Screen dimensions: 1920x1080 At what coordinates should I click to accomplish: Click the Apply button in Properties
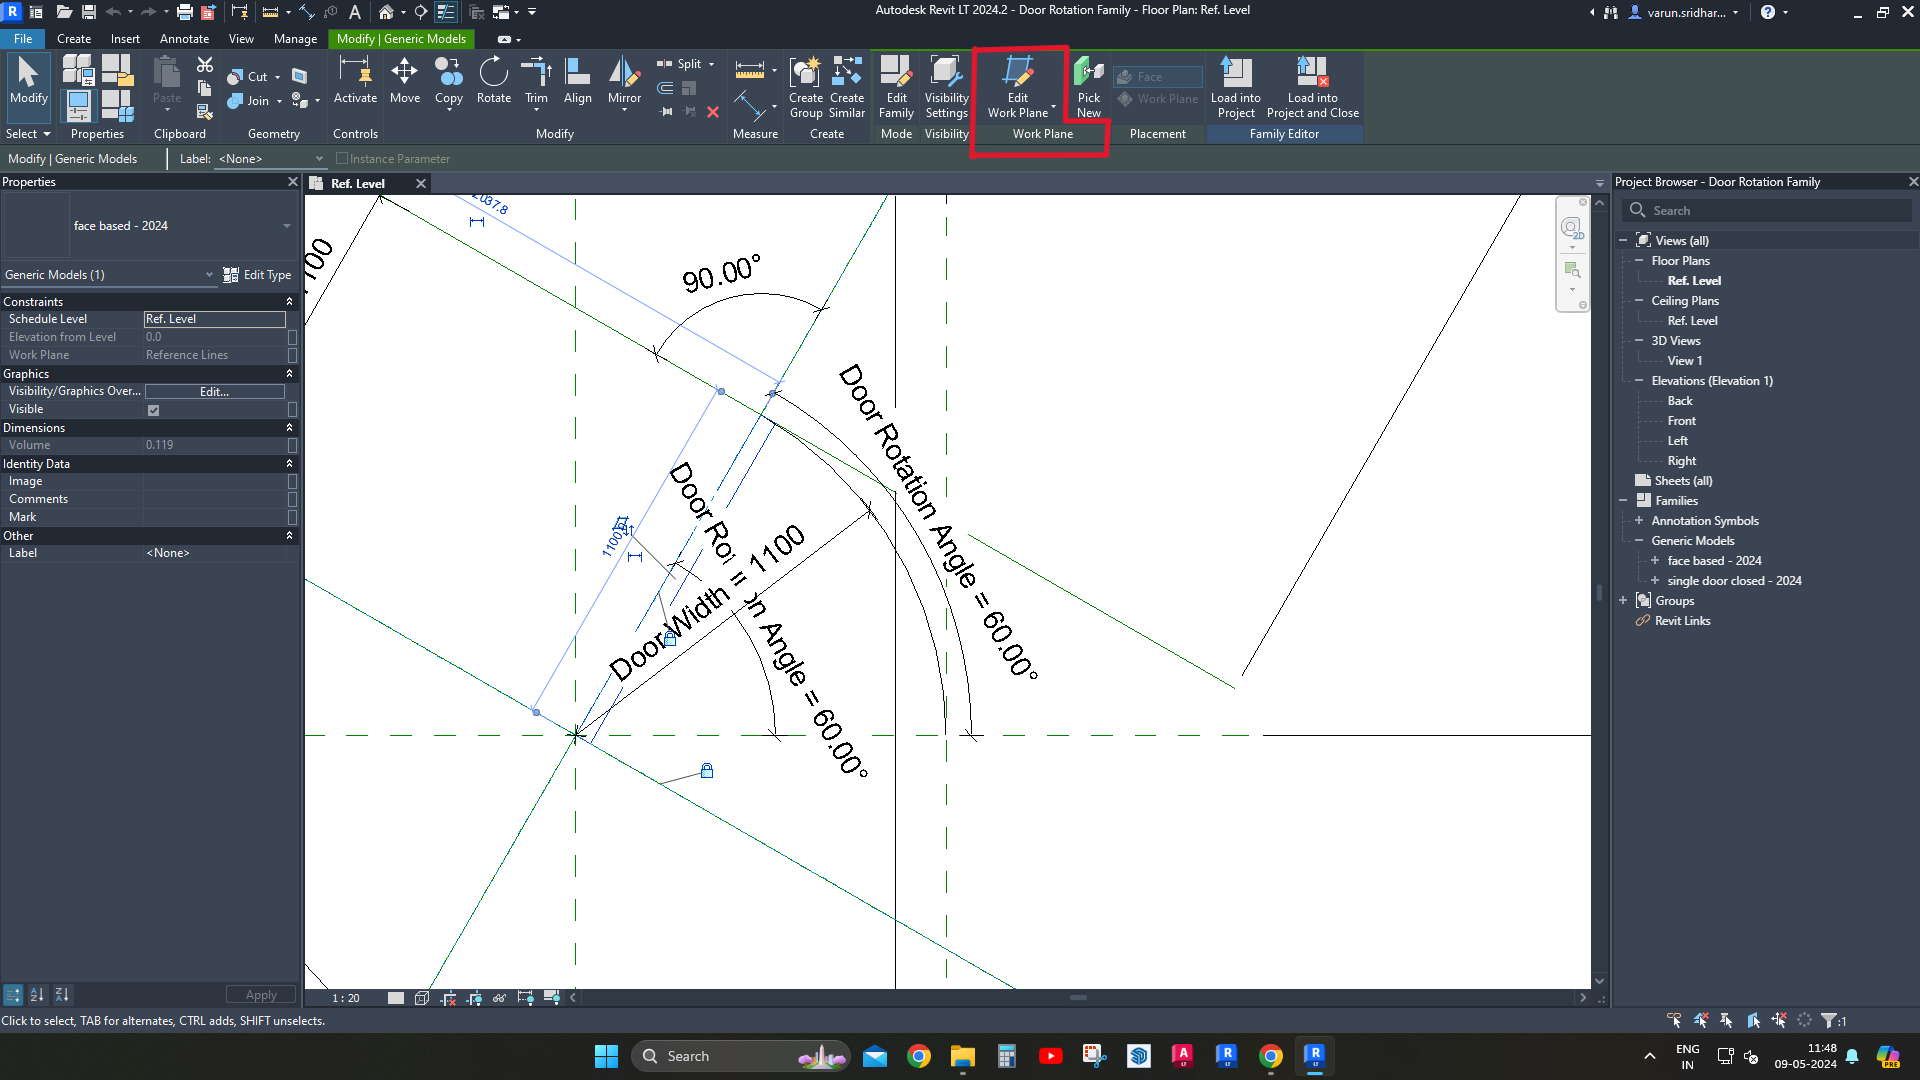coord(260,994)
